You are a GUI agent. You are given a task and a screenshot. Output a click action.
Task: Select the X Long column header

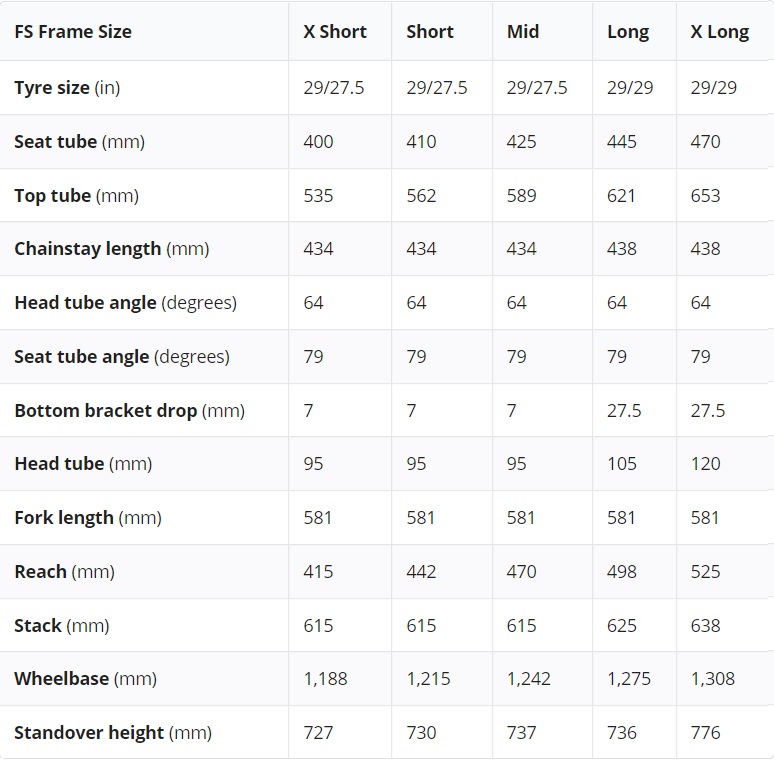[719, 32]
